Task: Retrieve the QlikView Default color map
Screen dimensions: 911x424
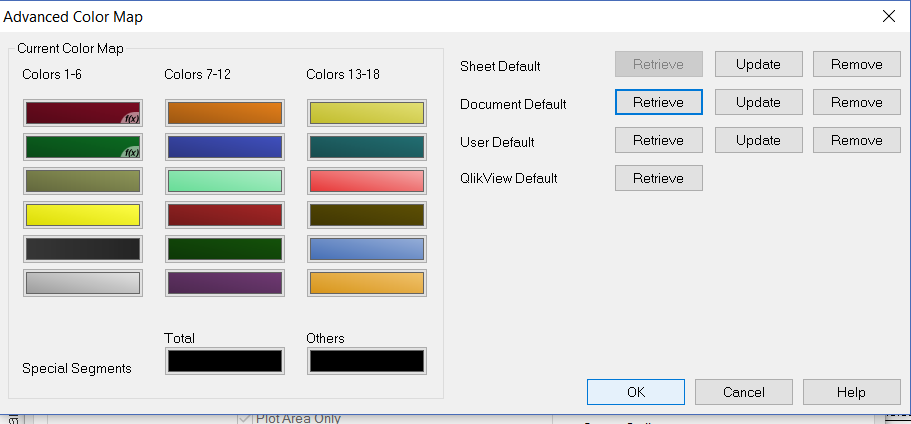Action: pyautogui.click(x=659, y=178)
